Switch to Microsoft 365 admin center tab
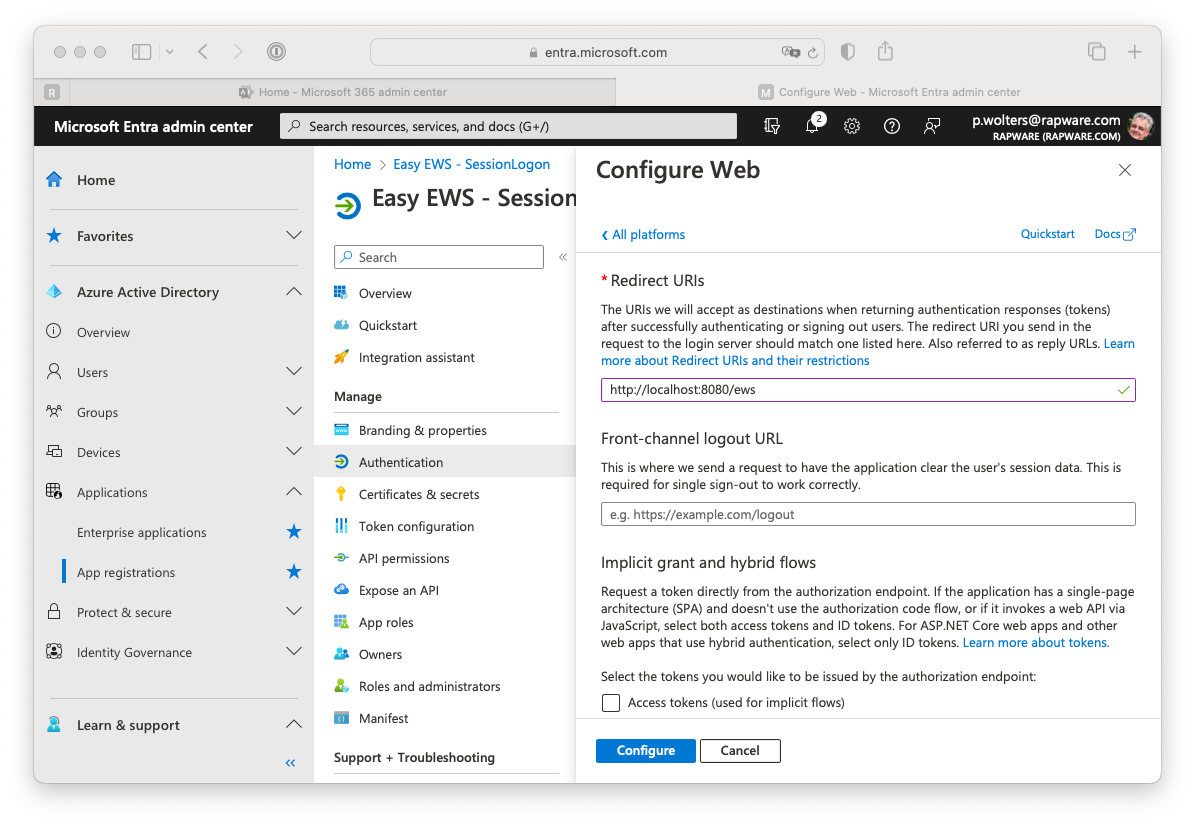The image size is (1195, 825). 343,92
